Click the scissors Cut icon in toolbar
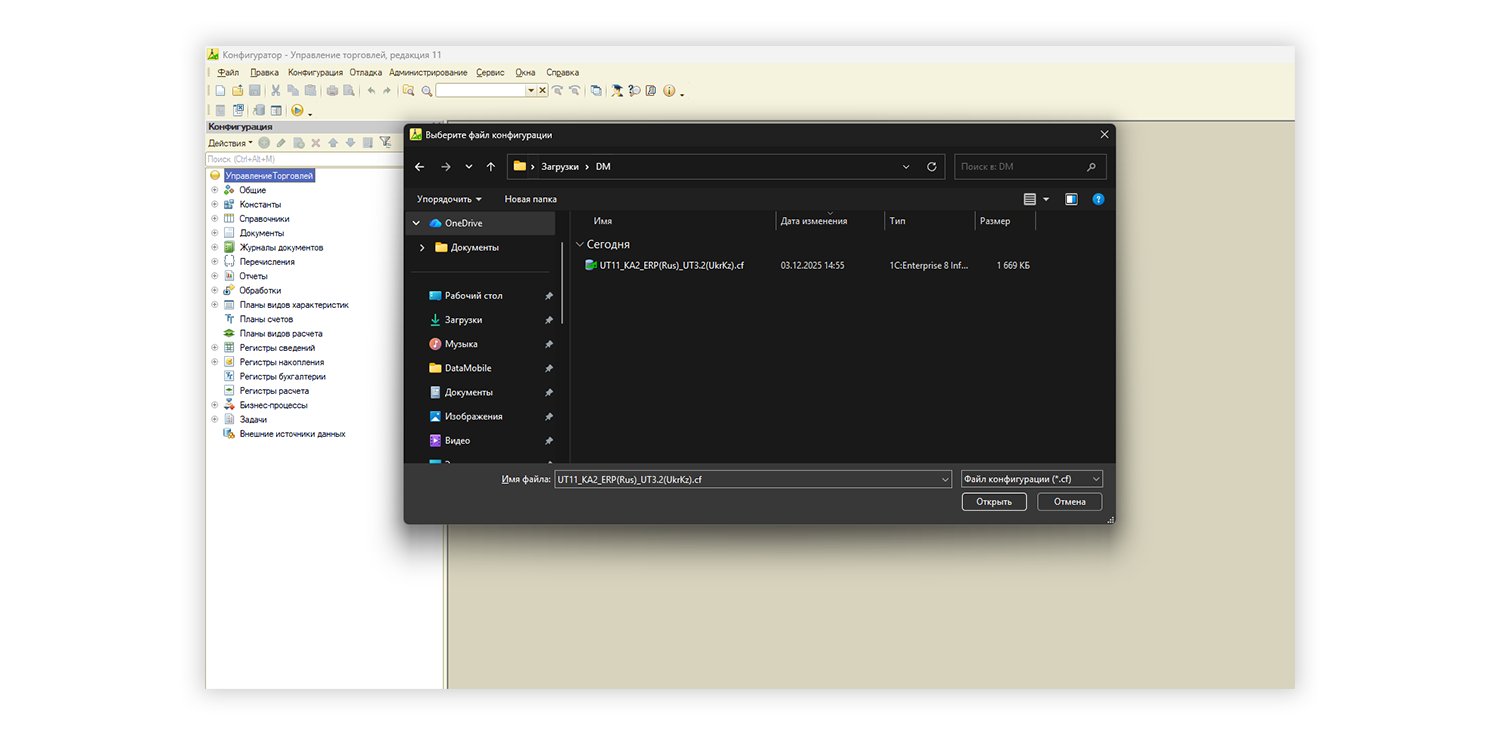Viewport: 1500px width, 750px height. [x=276, y=91]
